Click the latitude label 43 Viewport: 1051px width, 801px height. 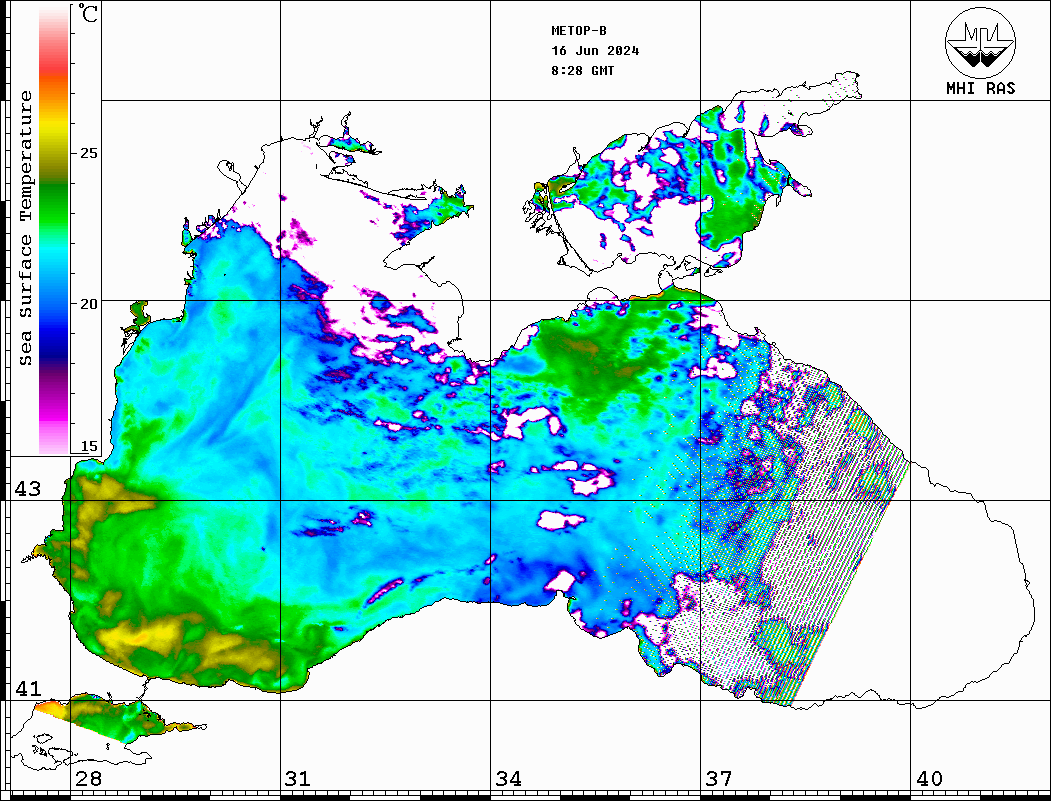pos(27,489)
